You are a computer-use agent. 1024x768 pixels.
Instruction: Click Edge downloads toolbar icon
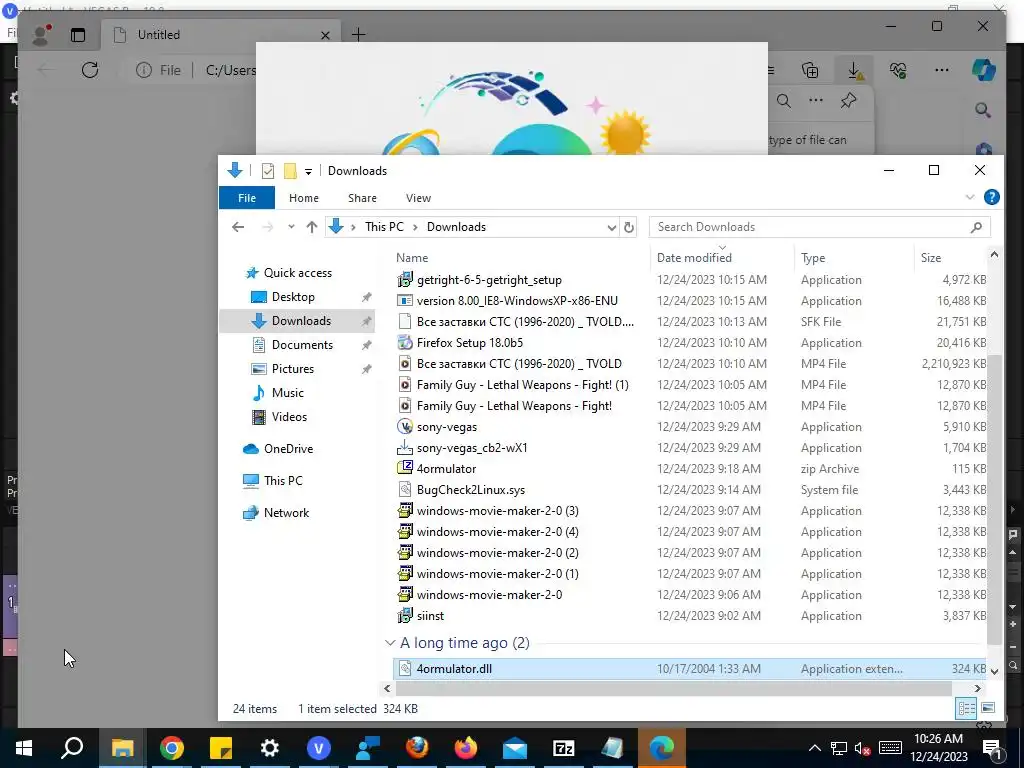pos(854,70)
